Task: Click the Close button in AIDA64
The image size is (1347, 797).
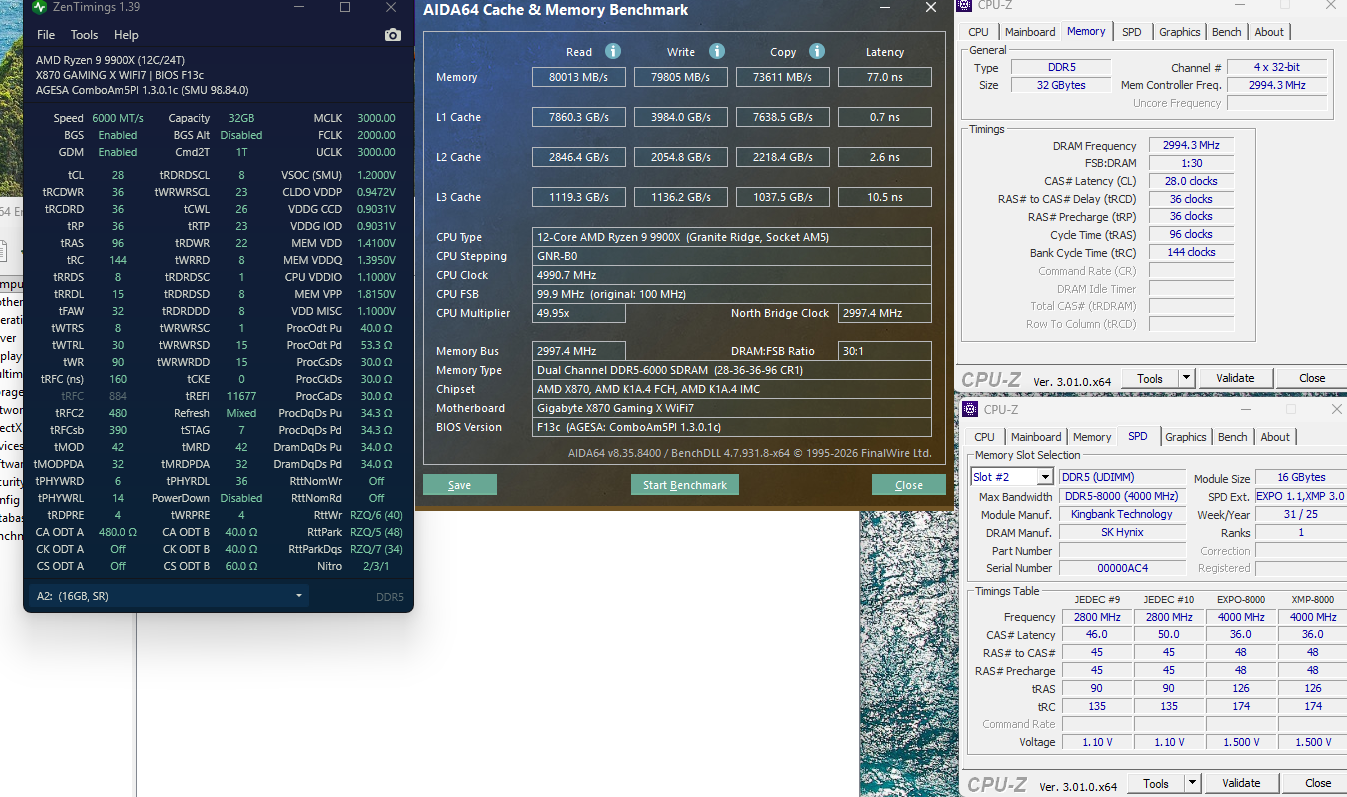Action: coord(909,485)
